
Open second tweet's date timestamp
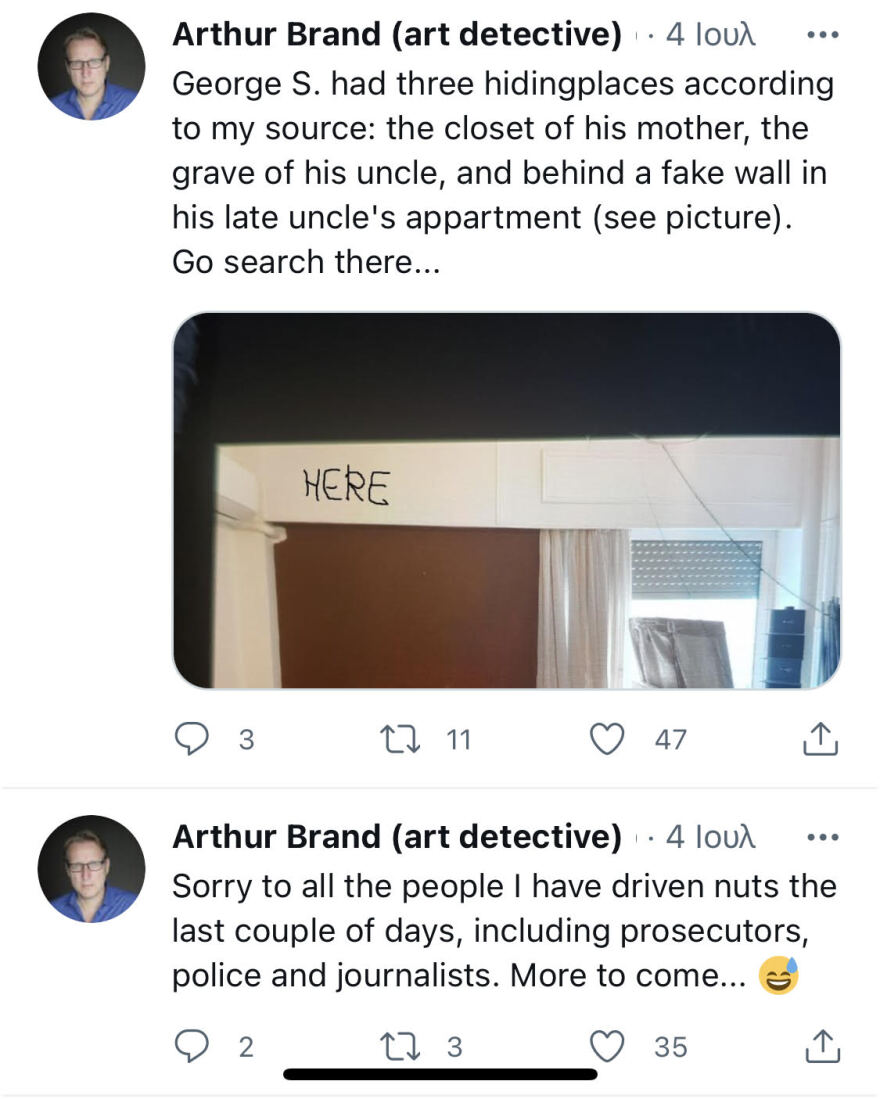711,837
